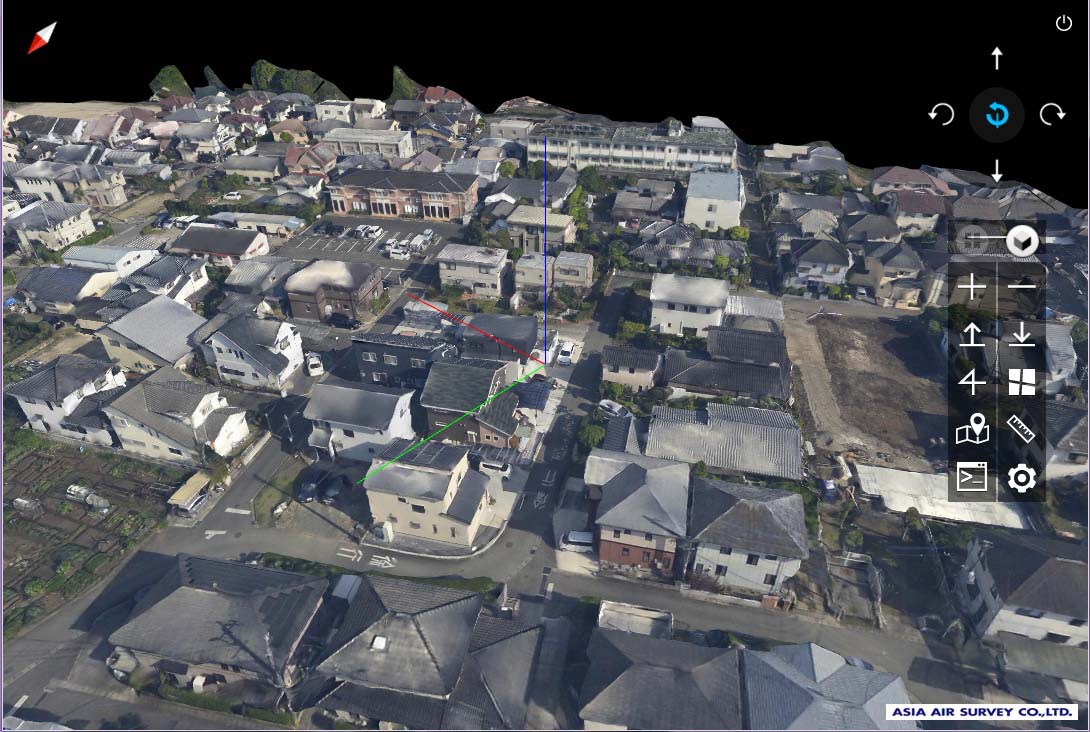Tilt view with the up arrow
Viewport: 1090px width, 732px height.
point(997,58)
